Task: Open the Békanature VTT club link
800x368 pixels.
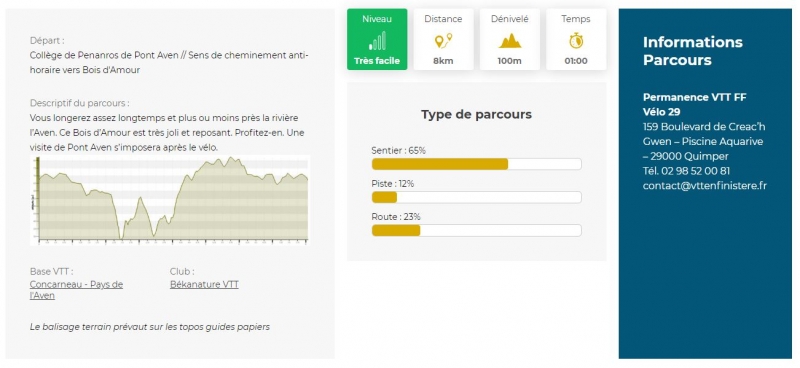Action: (x=204, y=284)
